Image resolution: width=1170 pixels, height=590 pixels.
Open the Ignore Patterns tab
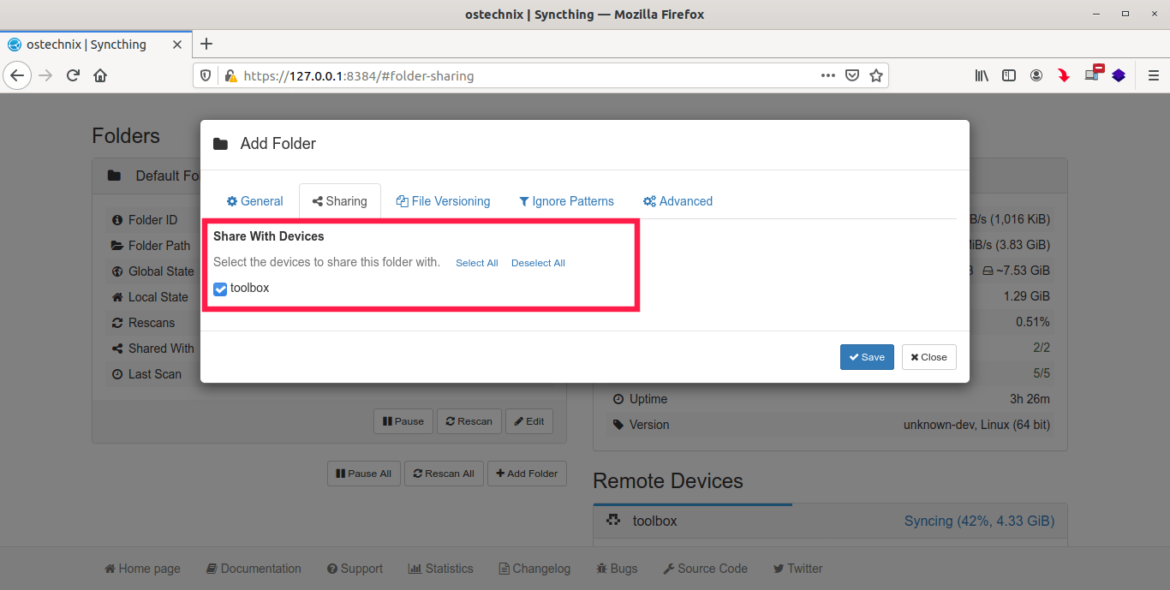coord(566,201)
